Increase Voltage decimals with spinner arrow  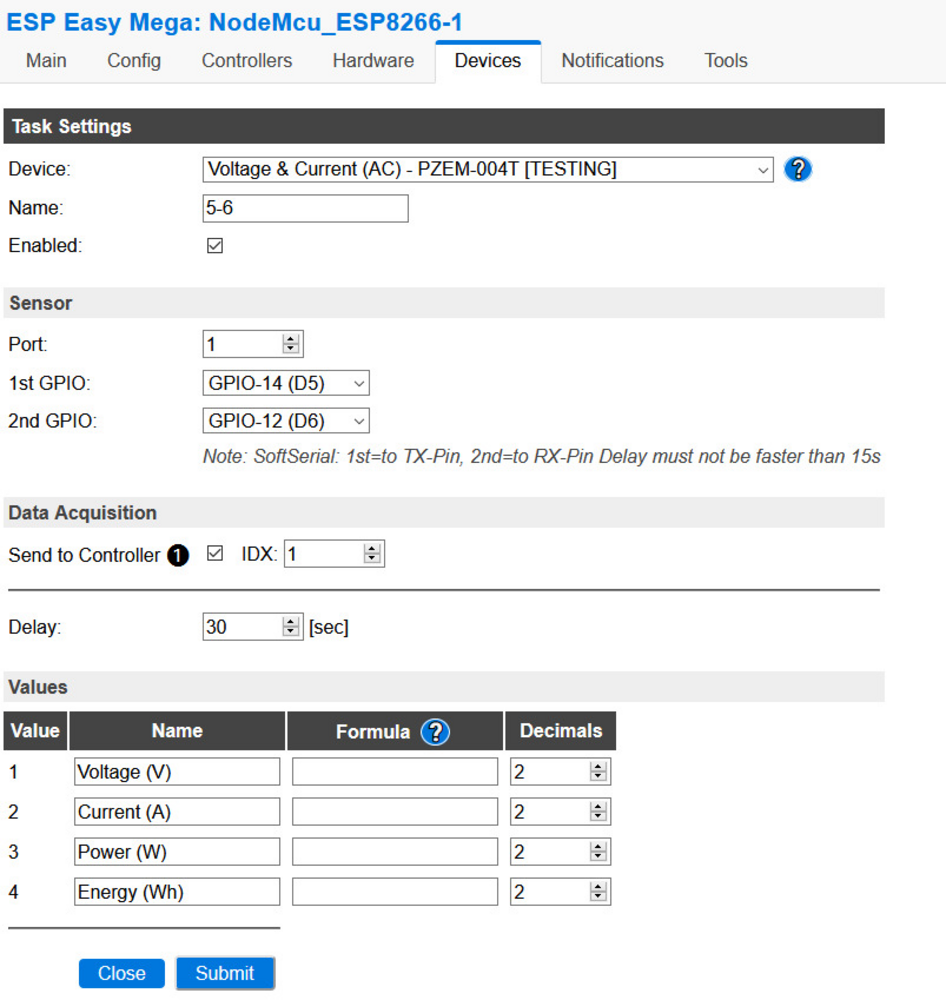[x=598, y=767]
